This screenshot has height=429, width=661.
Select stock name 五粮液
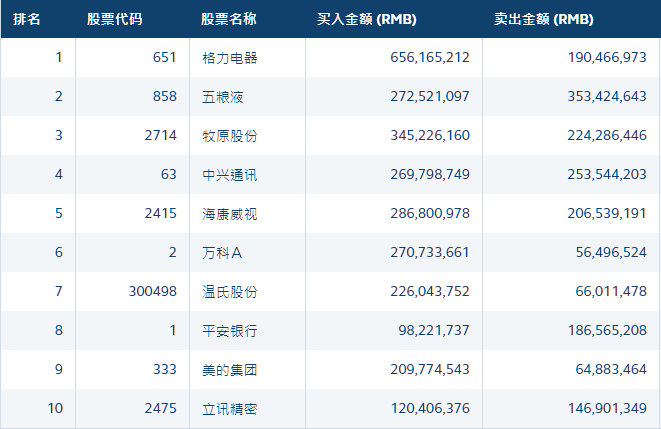[223, 97]
